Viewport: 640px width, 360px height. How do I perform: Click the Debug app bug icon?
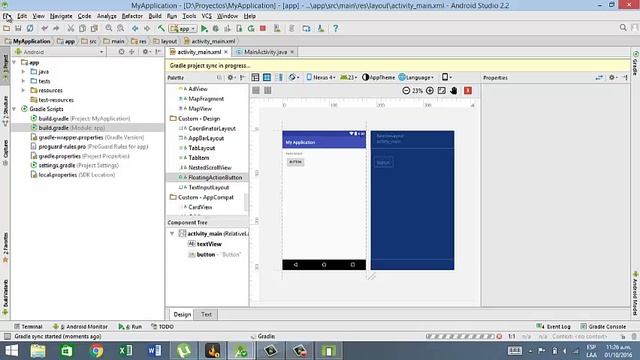[x=216, y=29]
